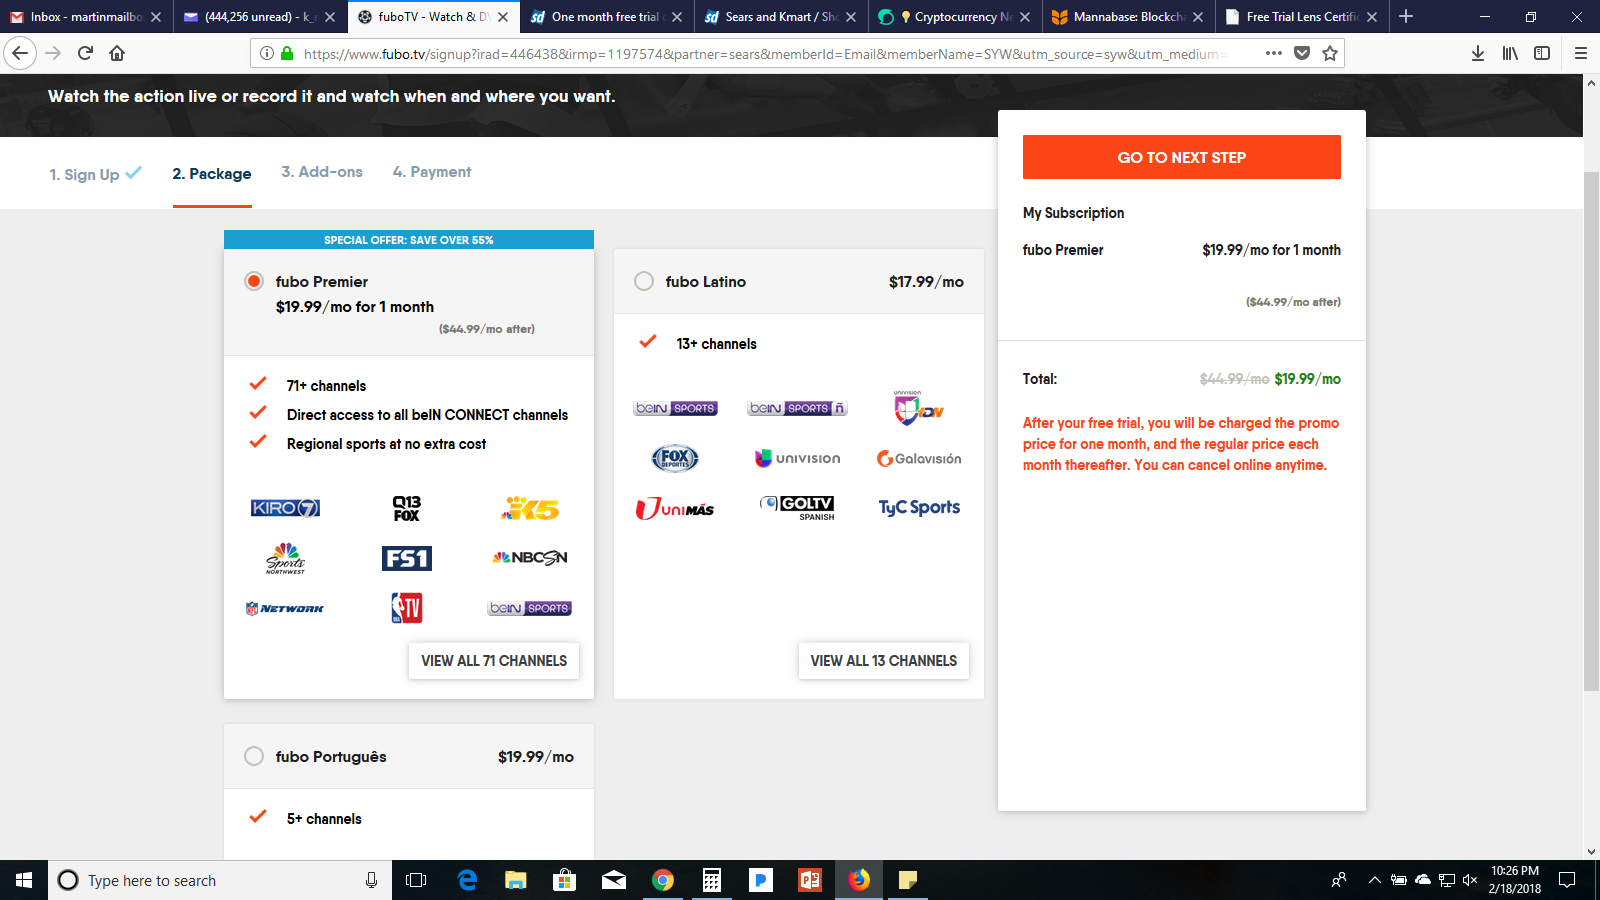Click beIN SPORTS logo in Premier card
The height and width of the screenshot is (900, 1600).
[529, 608]
